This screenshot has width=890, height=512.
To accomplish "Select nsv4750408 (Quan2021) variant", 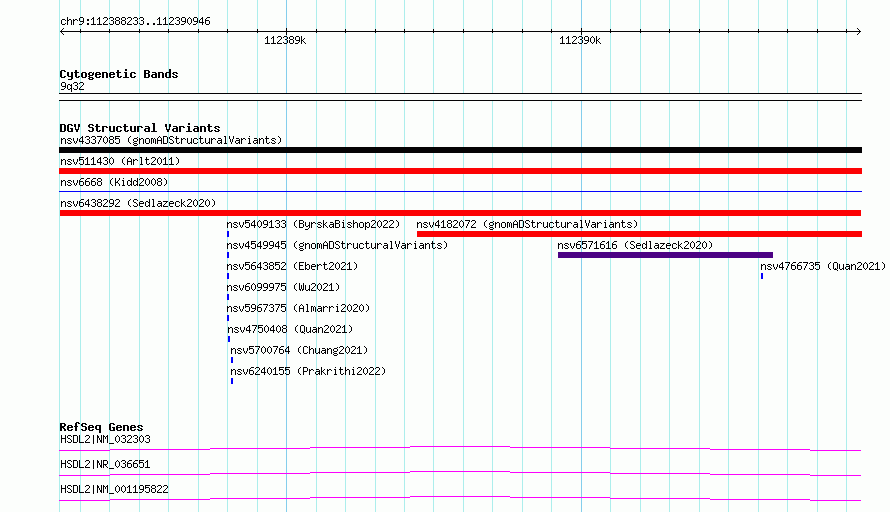I will point(290,329).
